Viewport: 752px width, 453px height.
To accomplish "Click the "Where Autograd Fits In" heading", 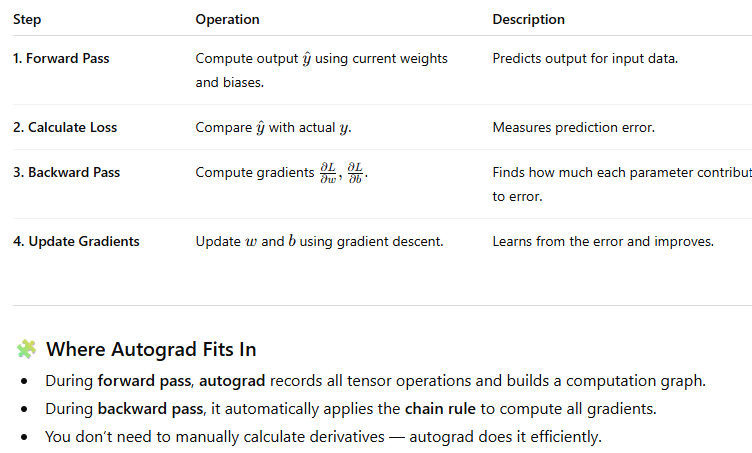I will point(151,349).
